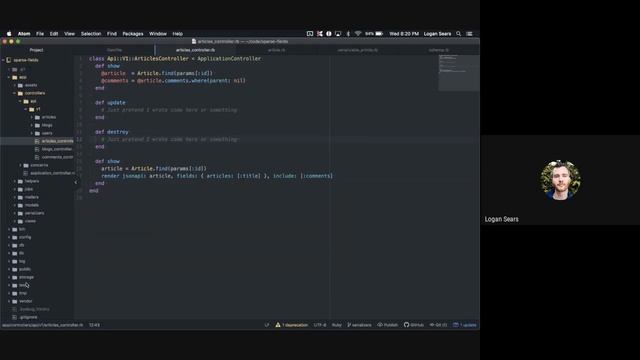Click the Wi-Fi icon in menu bar
Viewport: 640px width, 360px height.
(358, 34)
